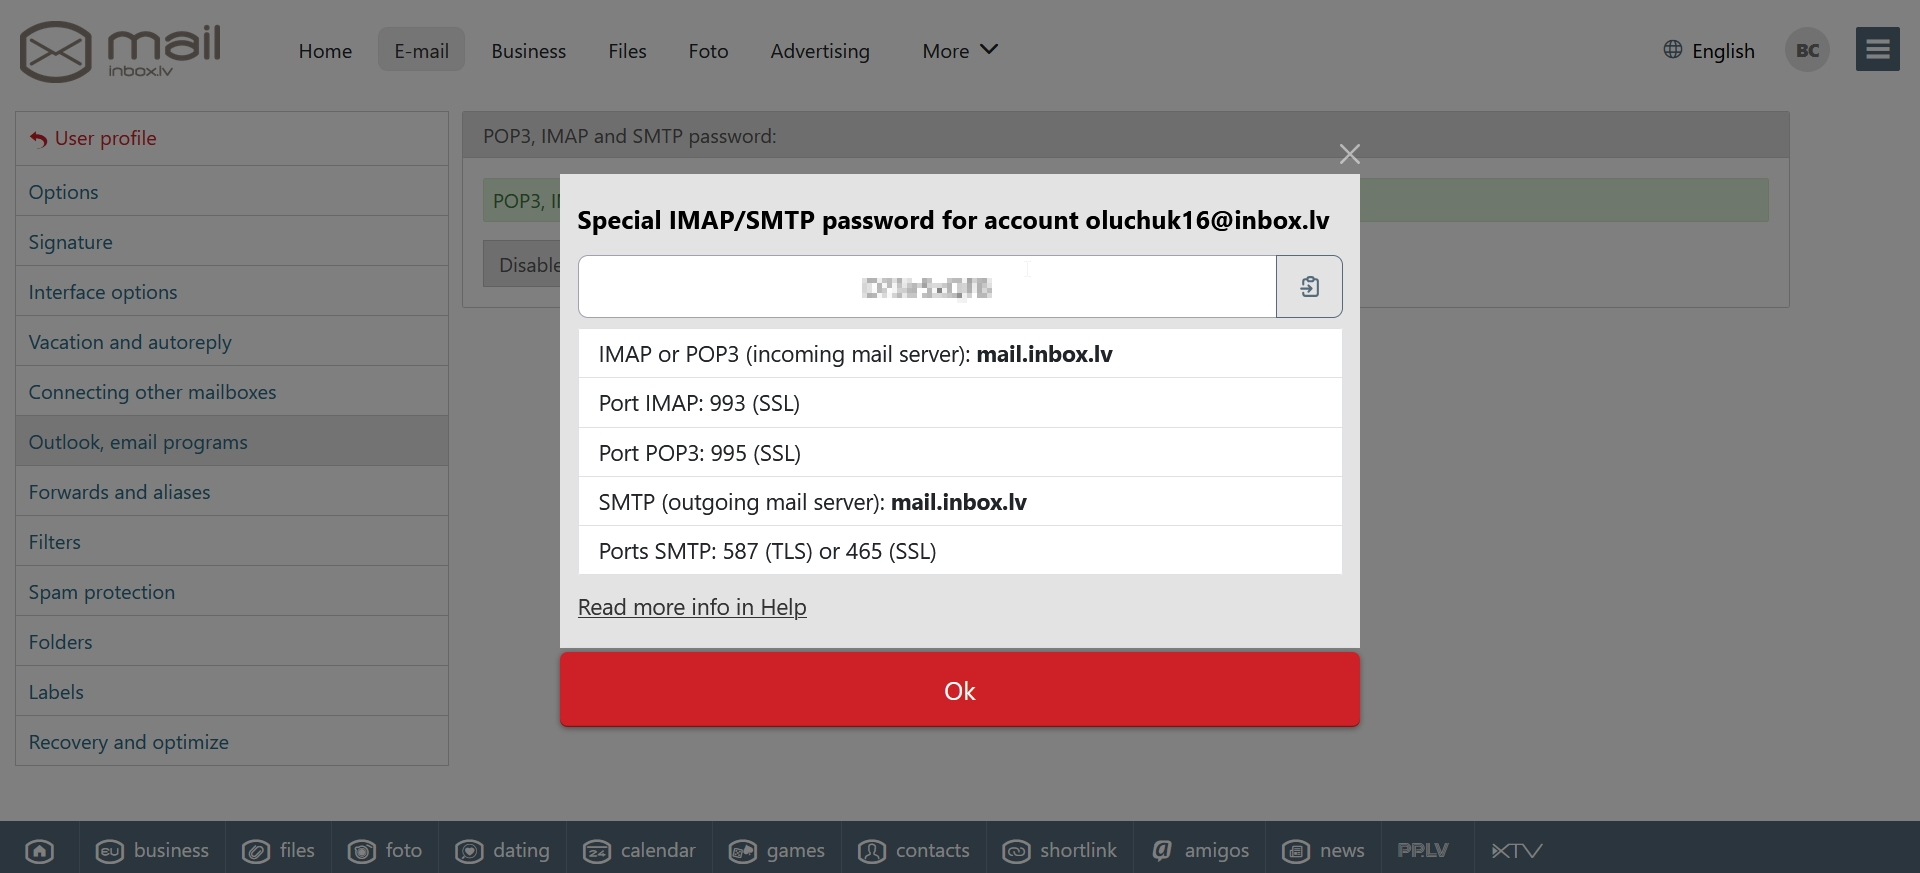Open Read more info in Help link

[x=692, y=607]
